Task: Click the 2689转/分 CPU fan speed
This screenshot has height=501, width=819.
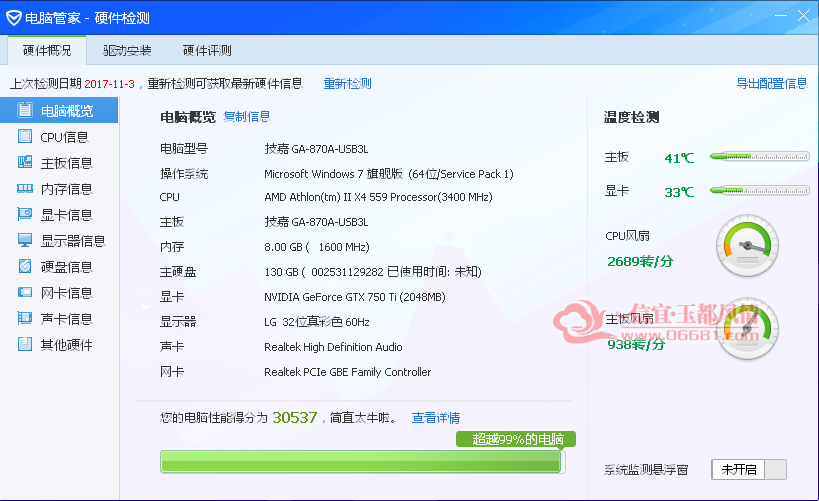Action: [640, 261]
